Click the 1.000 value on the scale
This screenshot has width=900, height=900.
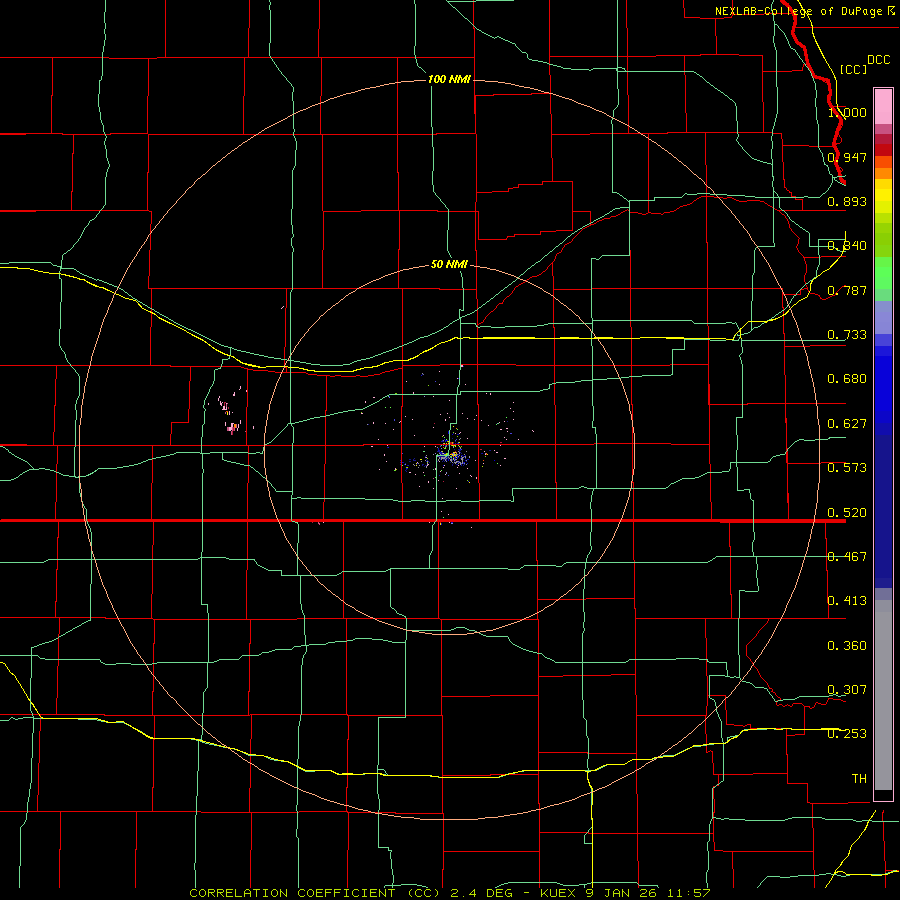[x=847, y=112]
